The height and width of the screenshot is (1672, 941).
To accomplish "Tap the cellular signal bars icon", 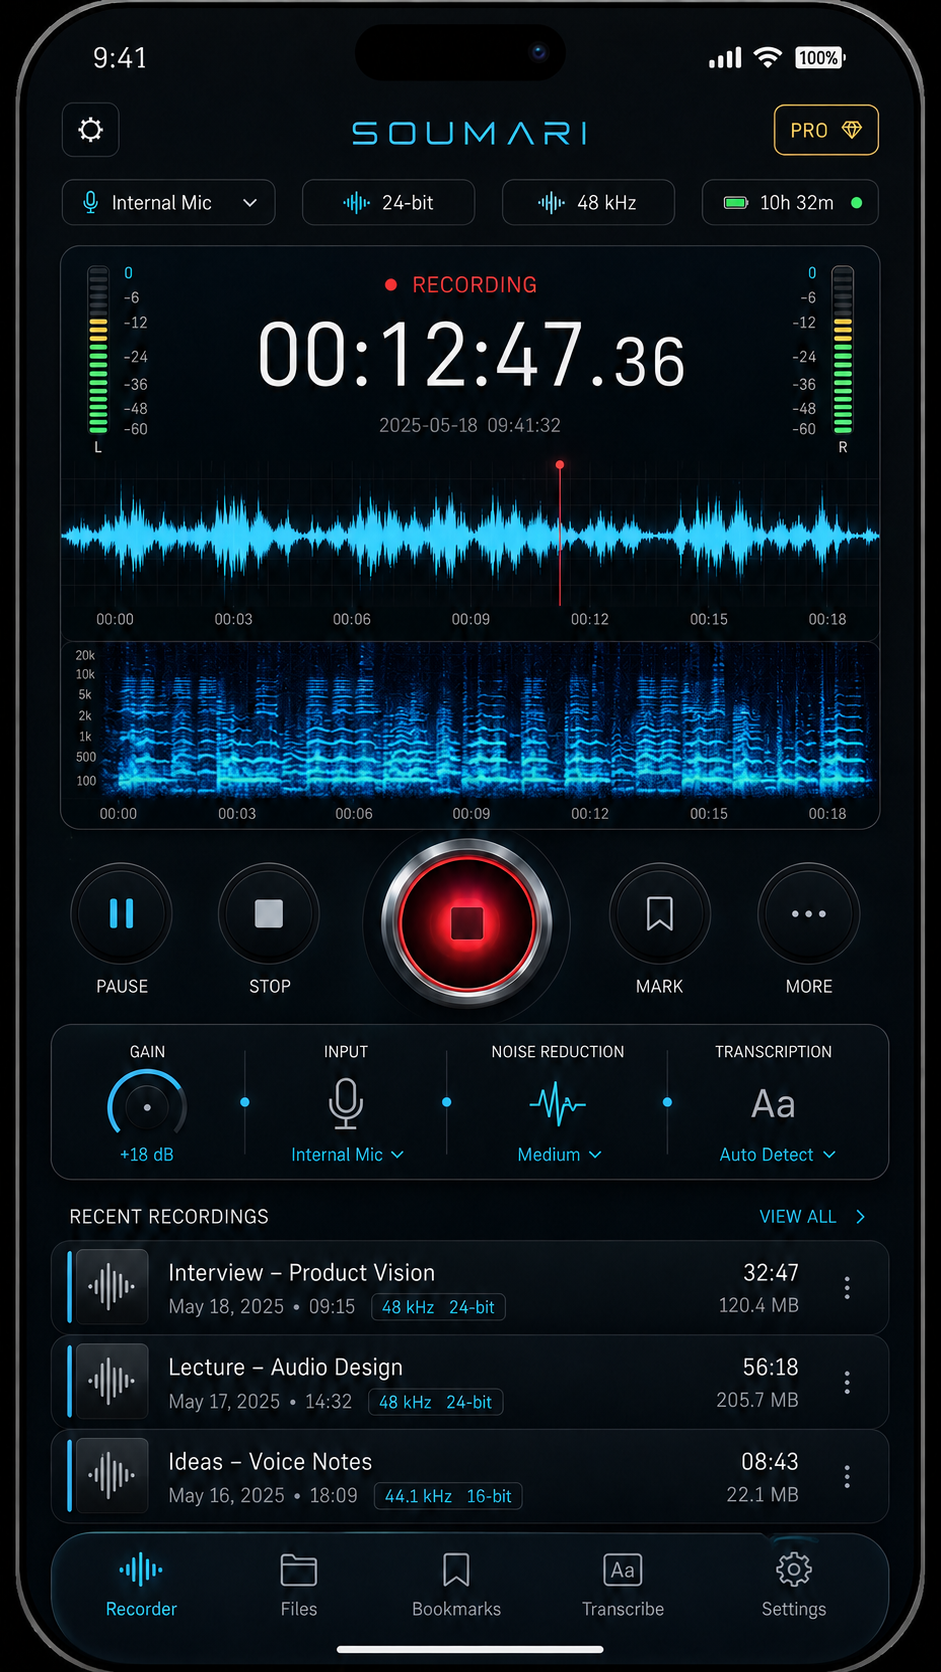I will [x=726, y=58].
